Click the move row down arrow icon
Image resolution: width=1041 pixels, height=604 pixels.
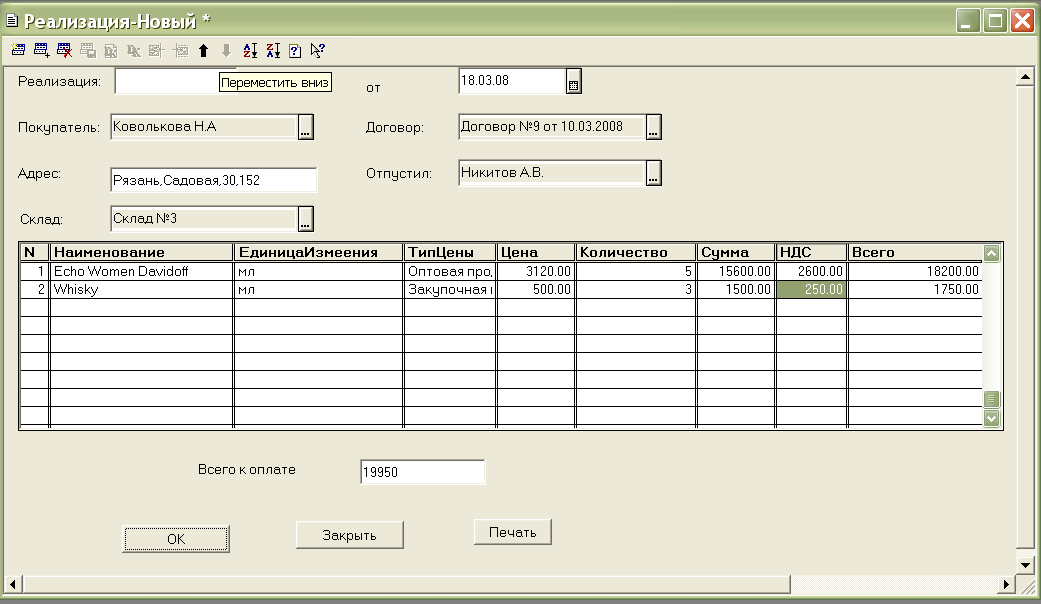[x=226, y=50]
